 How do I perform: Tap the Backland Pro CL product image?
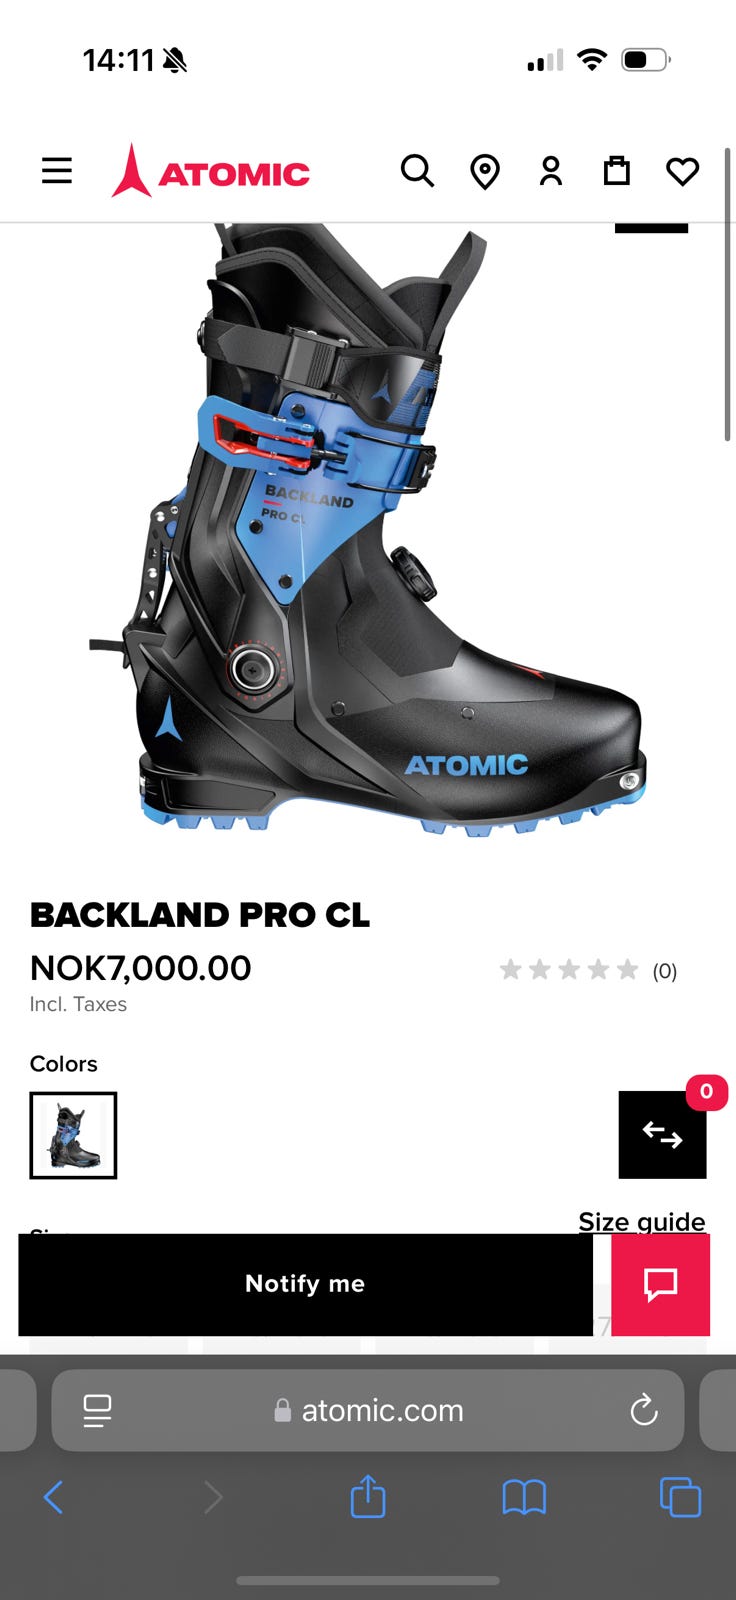[368, 530]
